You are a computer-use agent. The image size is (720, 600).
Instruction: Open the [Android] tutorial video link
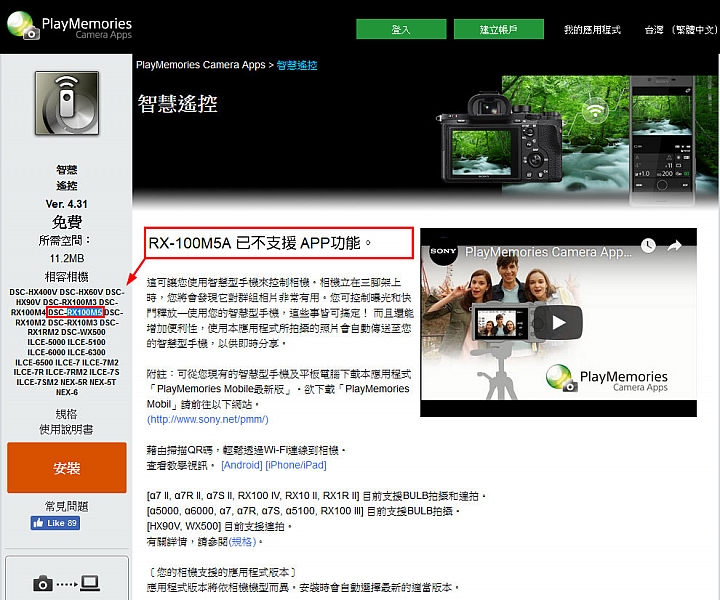pyautogui.click(x=242, y=465)
